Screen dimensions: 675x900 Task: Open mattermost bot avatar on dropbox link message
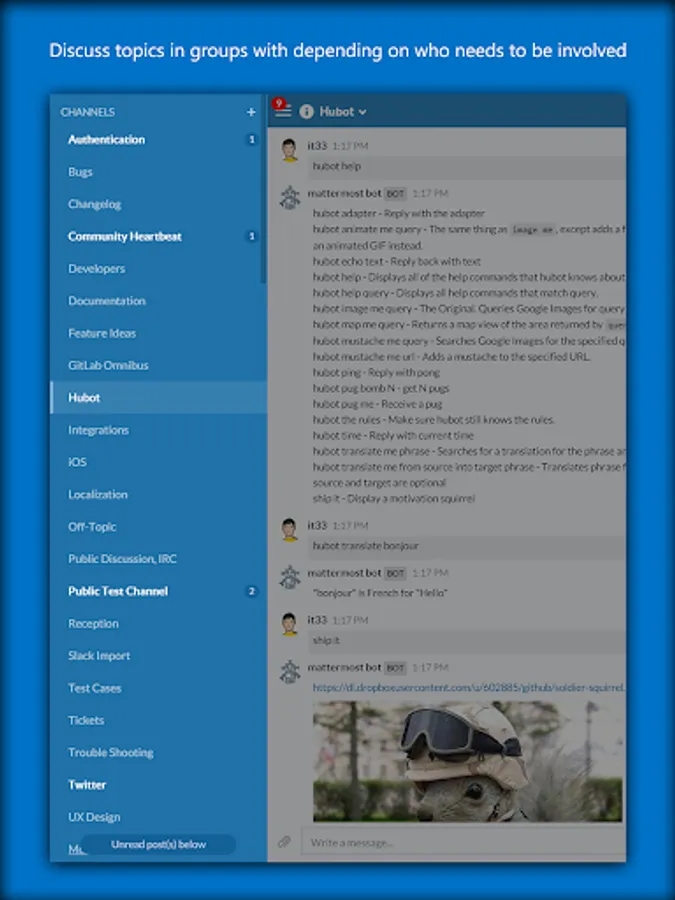pos(290,672)
